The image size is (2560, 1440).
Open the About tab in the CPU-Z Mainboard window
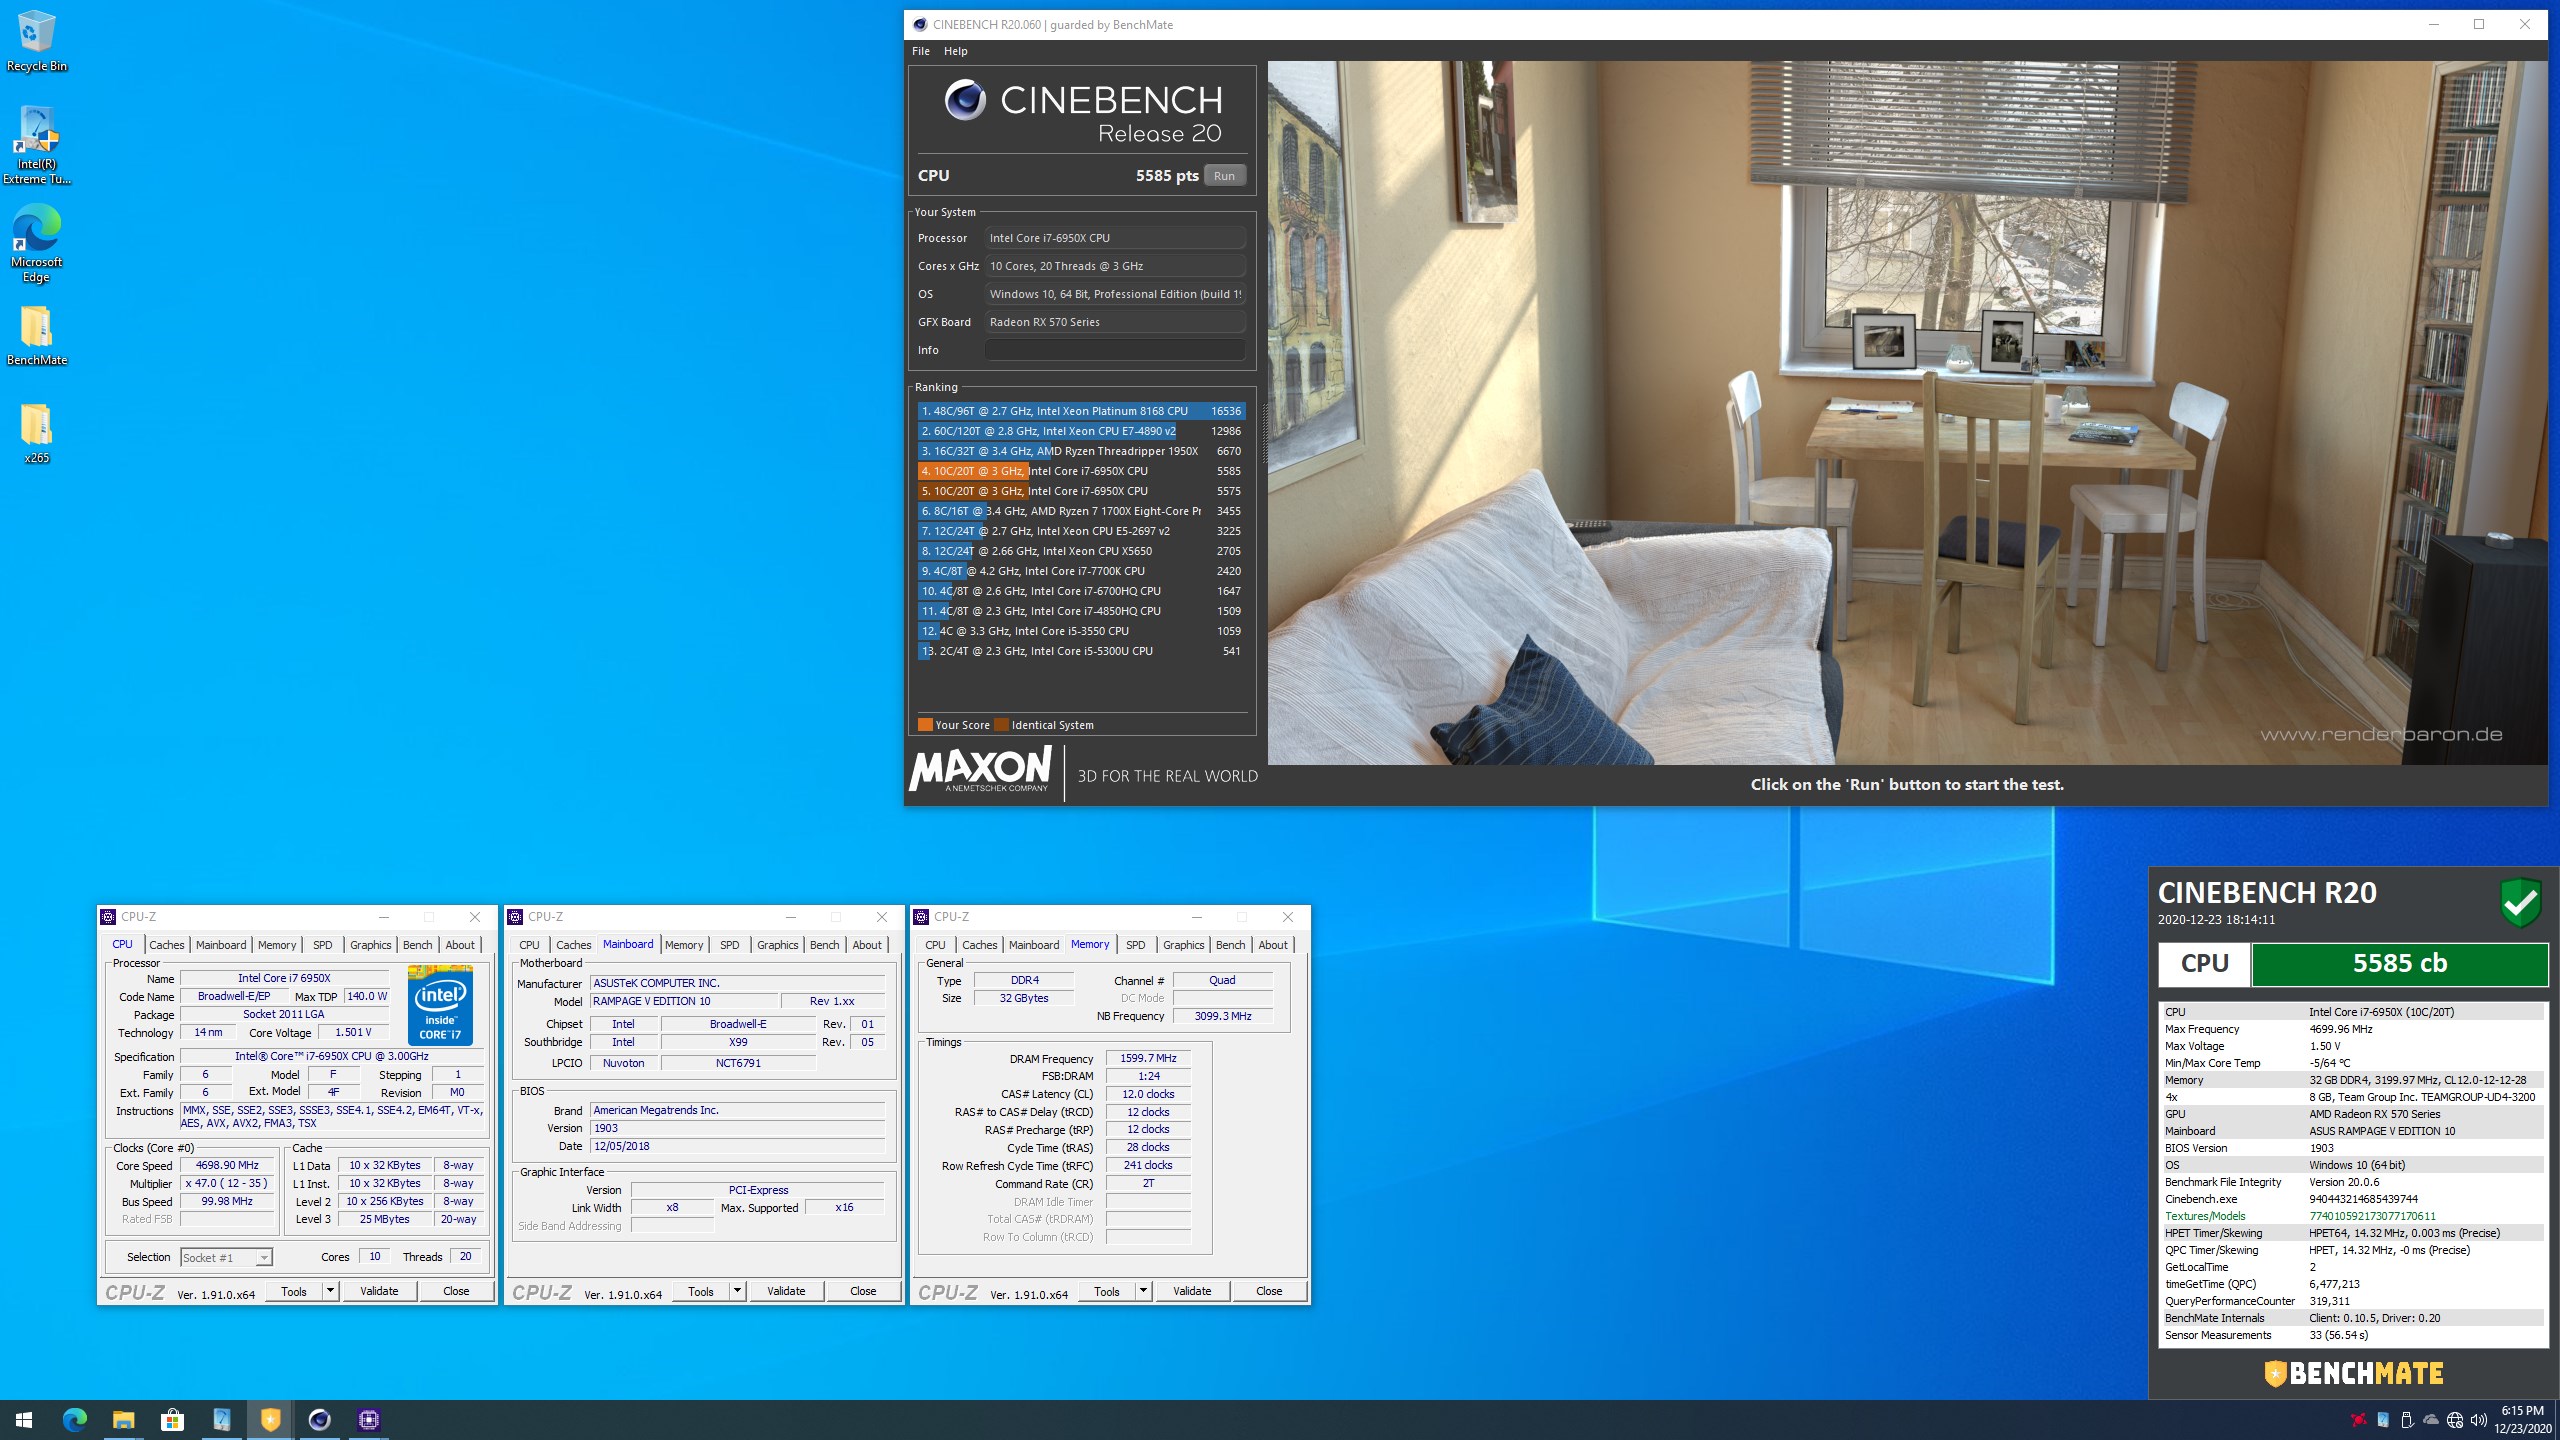pyautogui.click(x=867, y=945)
